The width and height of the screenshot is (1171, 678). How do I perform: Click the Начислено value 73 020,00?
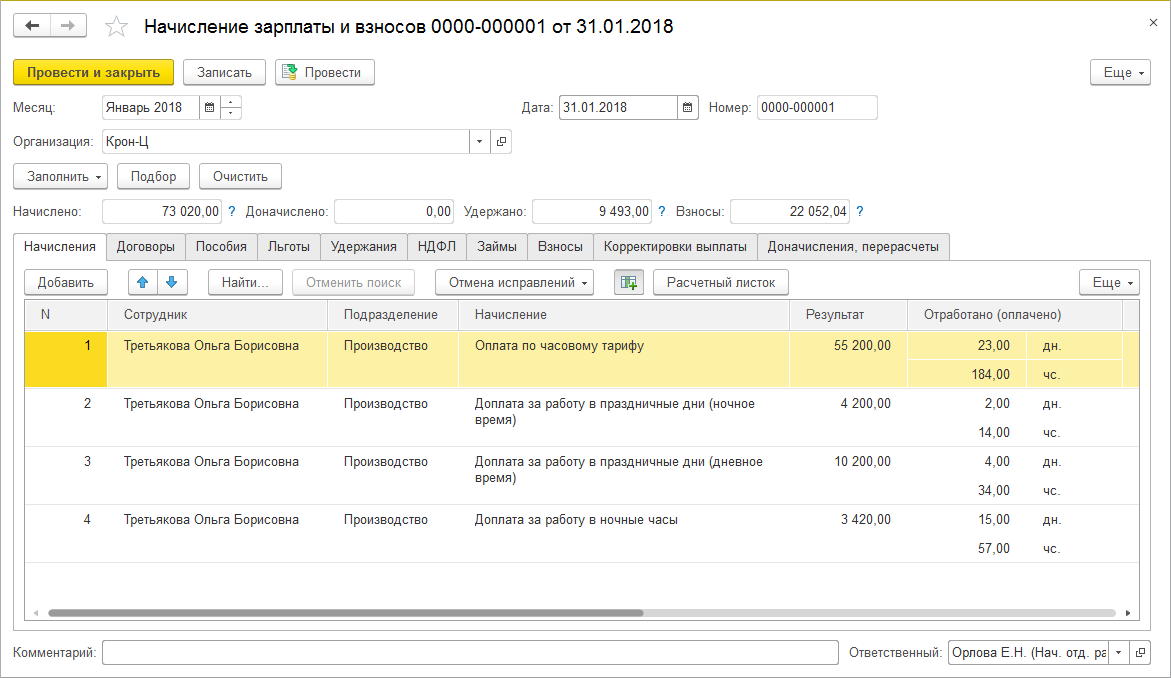point(161,211)
